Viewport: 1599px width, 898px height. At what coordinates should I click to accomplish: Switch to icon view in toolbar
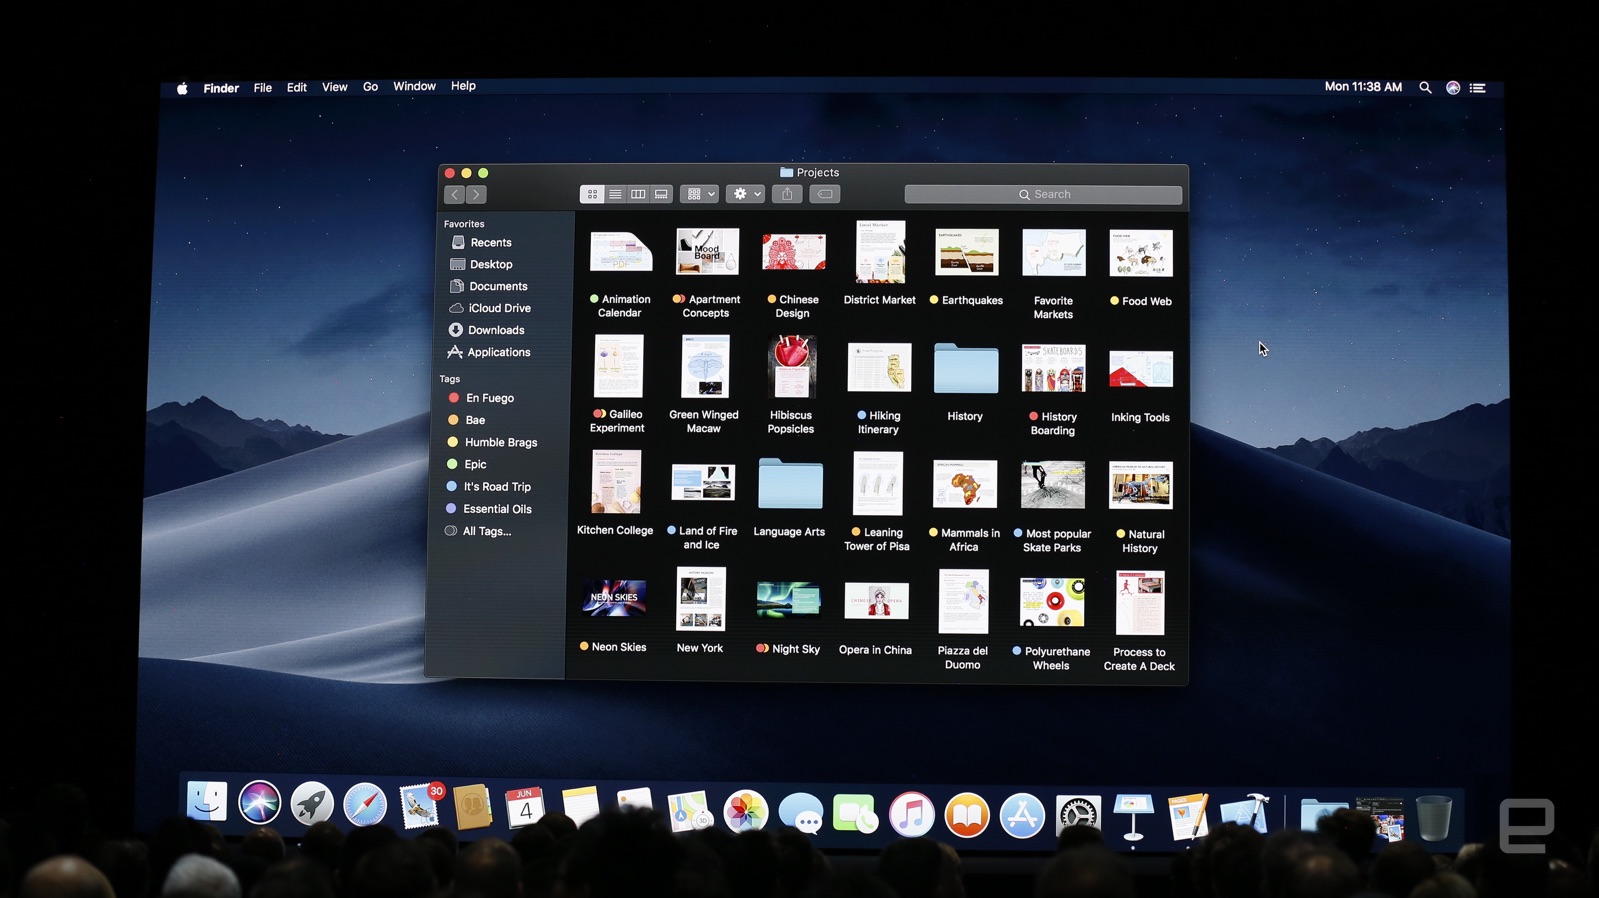point(592,194)
